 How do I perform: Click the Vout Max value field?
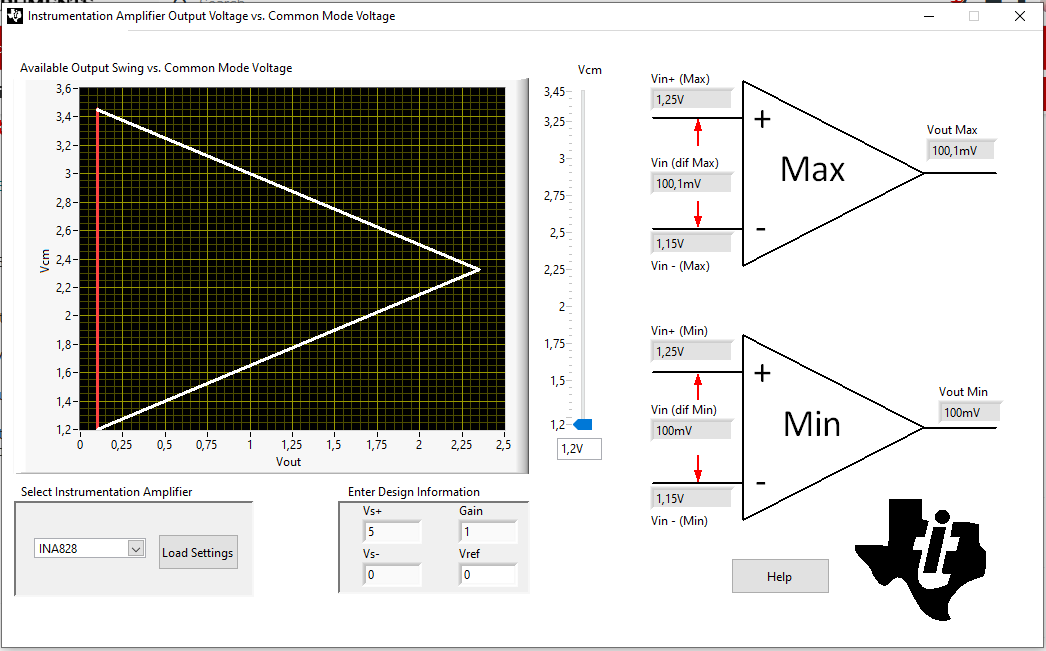[961, 151]
